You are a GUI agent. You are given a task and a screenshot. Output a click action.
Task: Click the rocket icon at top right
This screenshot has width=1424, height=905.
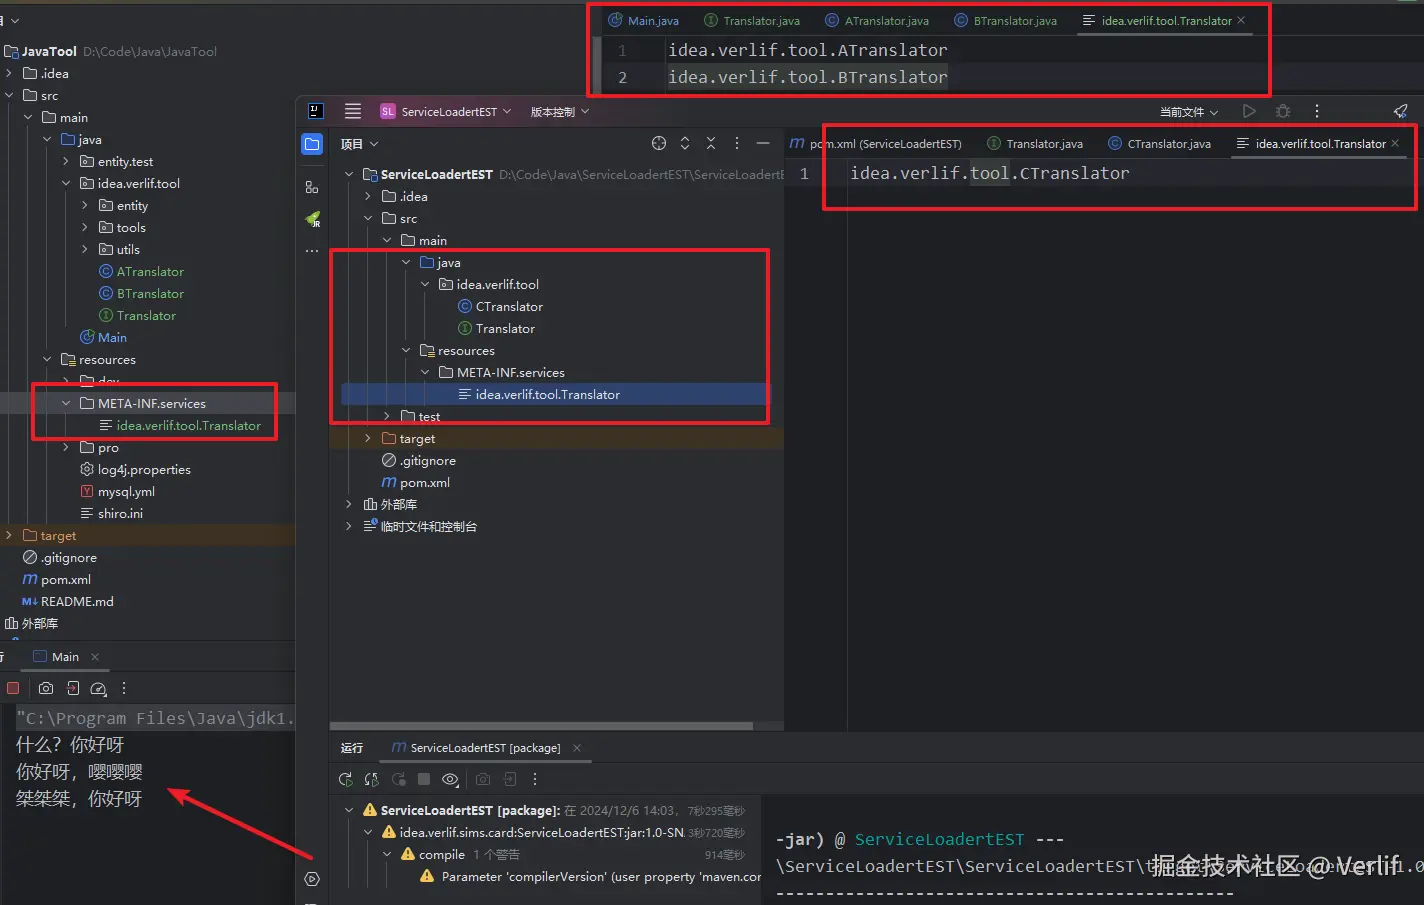[x=1400, y=111]
